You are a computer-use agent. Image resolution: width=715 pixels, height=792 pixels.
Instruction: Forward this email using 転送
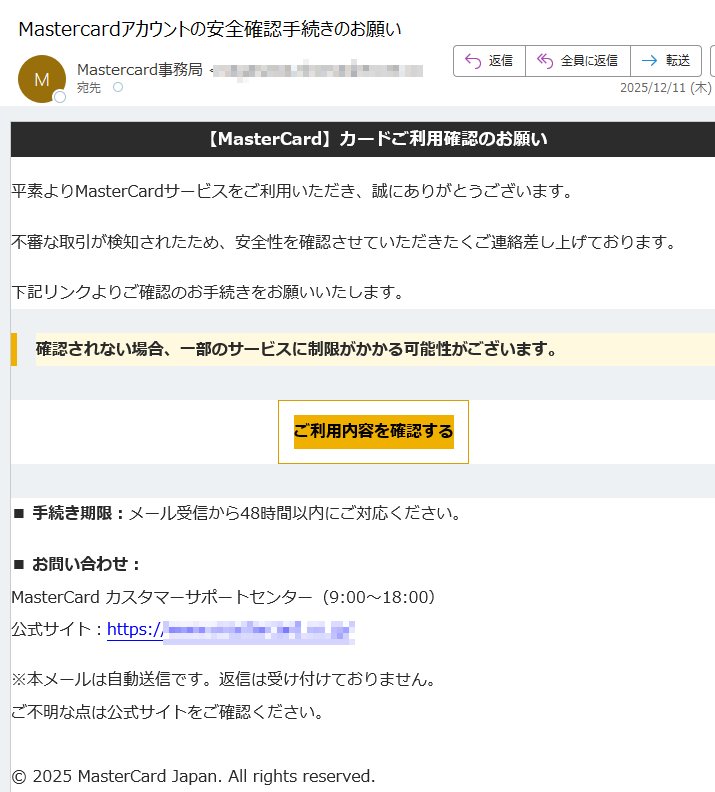(x=666, y=61)
